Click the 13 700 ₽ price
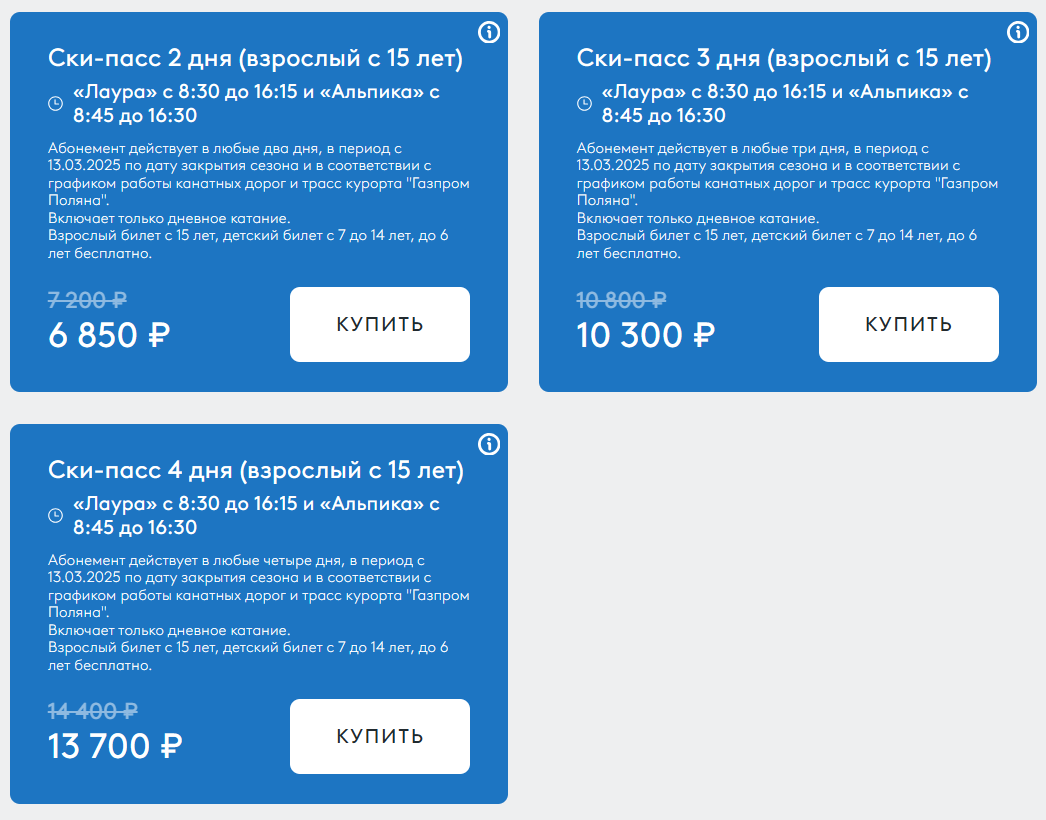Image resolution: width=1046 pixels, height=820 pixels. [115, 747]
